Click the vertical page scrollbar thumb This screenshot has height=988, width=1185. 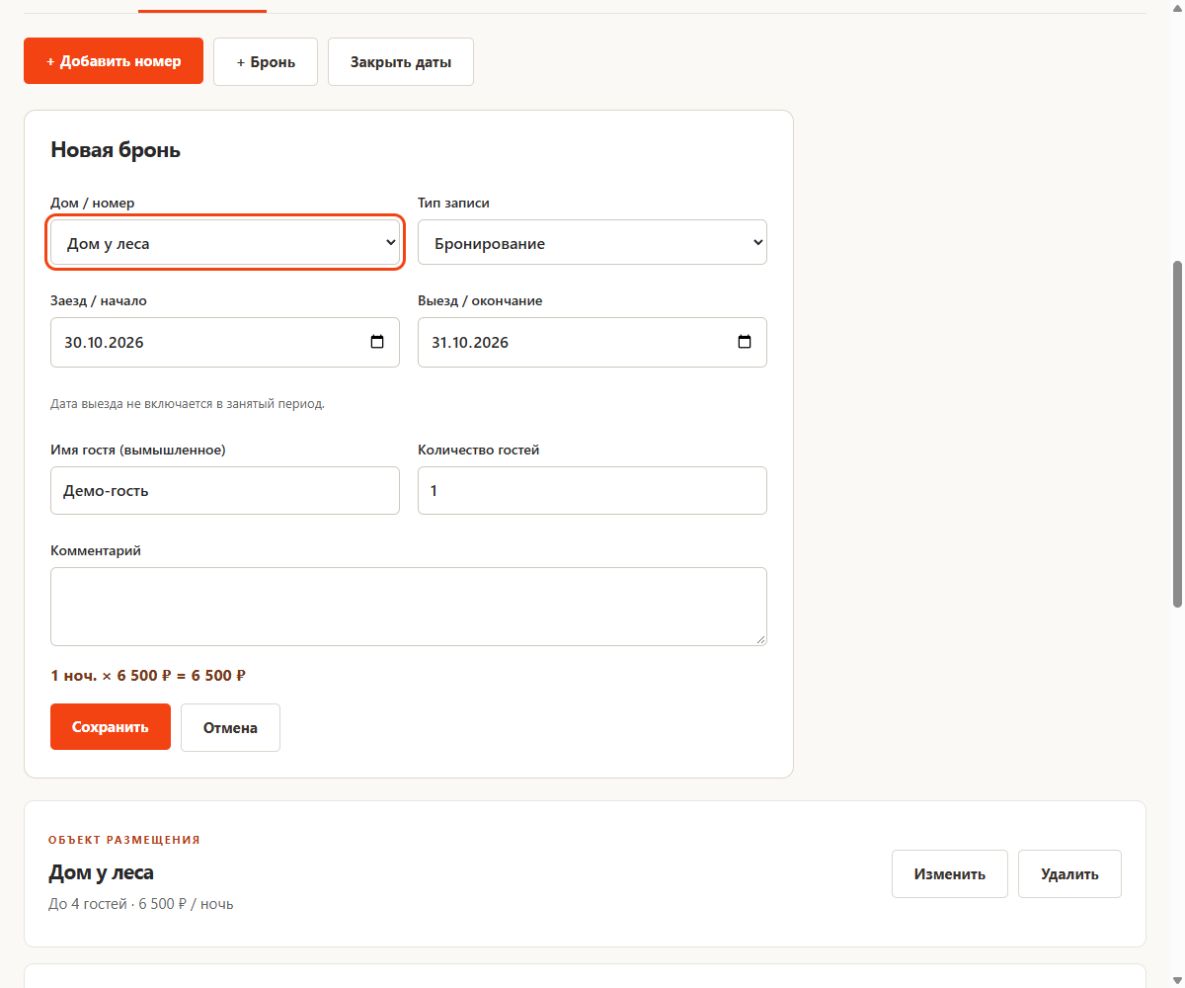pyautogui.click(x=1177, y=434)
